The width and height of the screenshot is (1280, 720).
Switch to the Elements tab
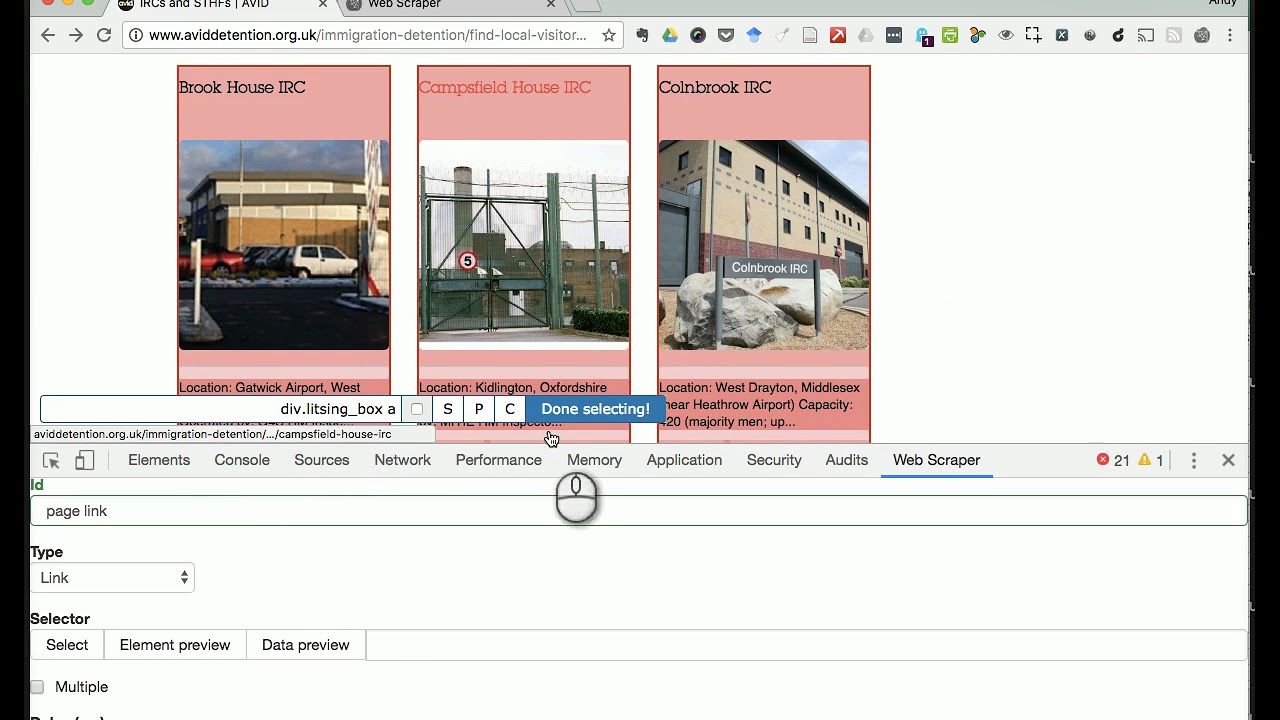click(159, 460)
